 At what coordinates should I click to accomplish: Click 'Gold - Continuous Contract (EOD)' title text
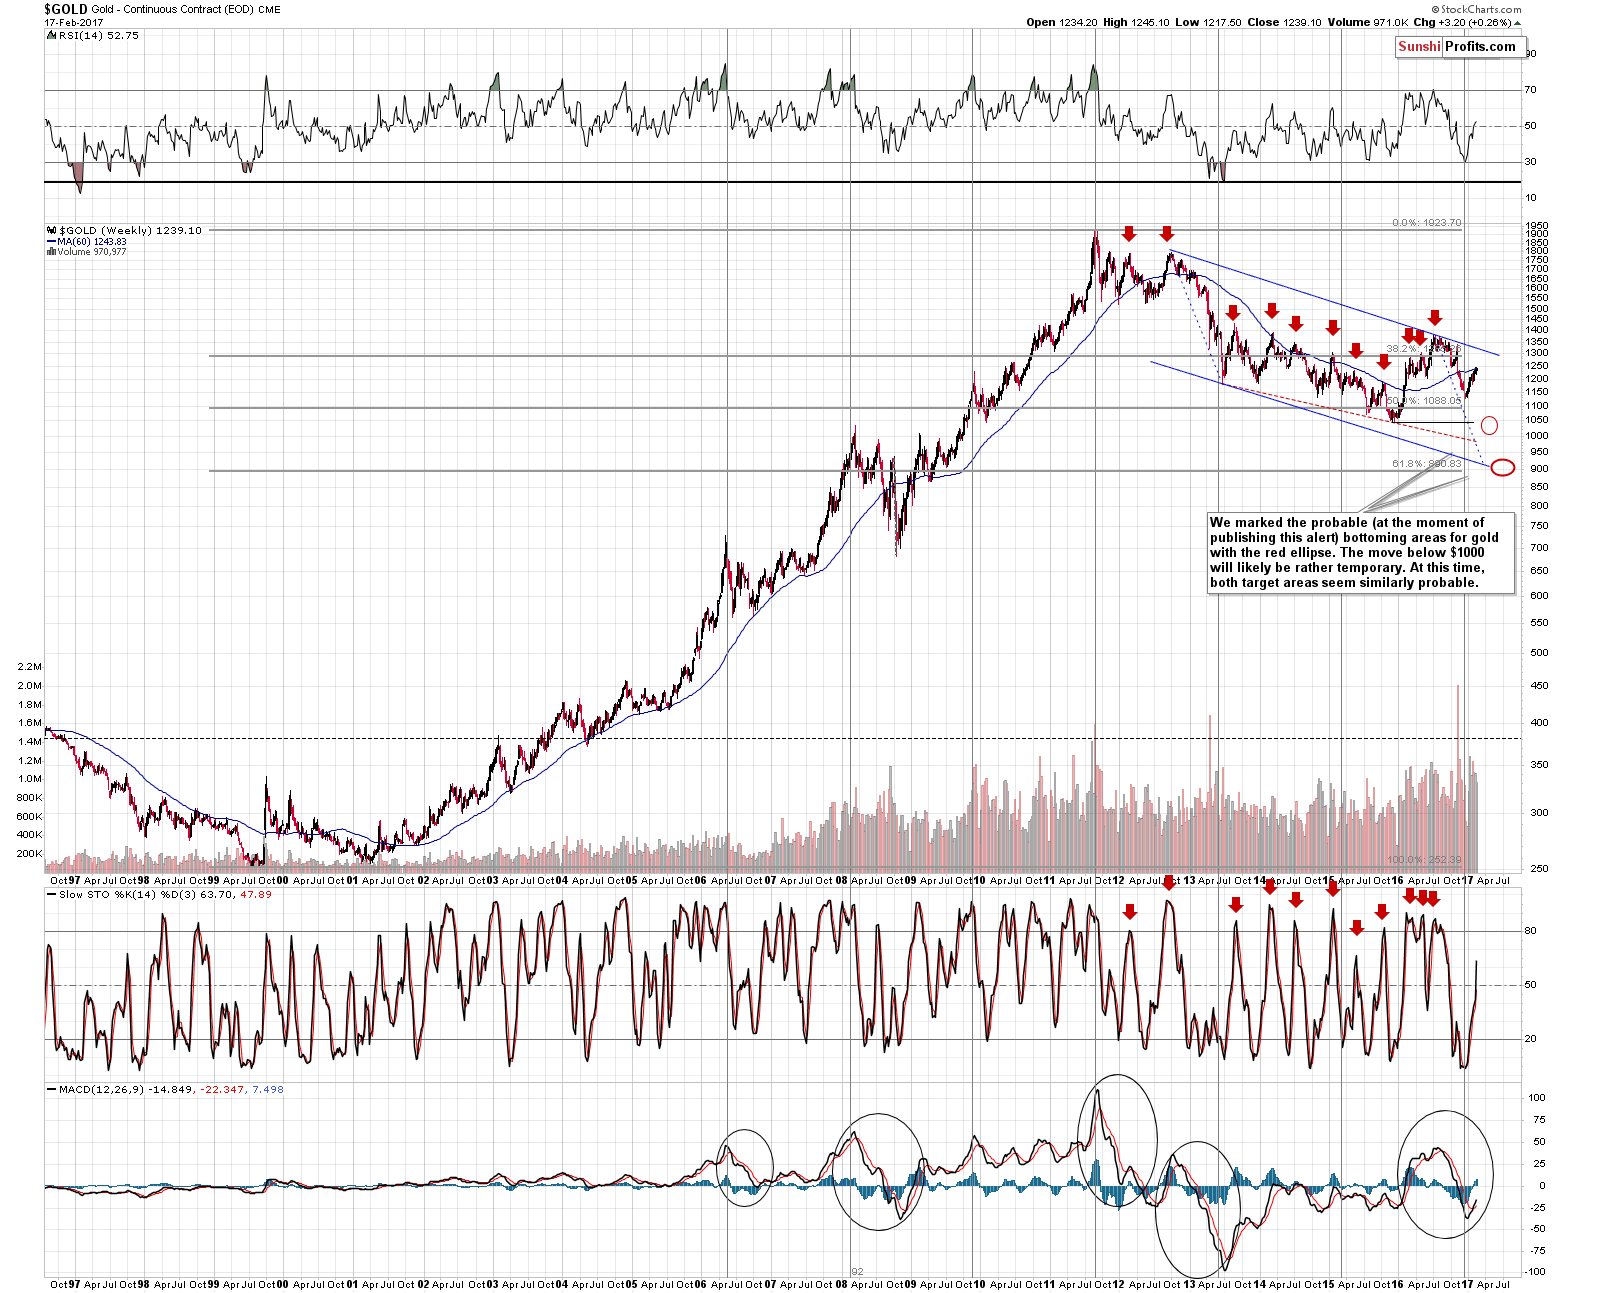[172, 10]
